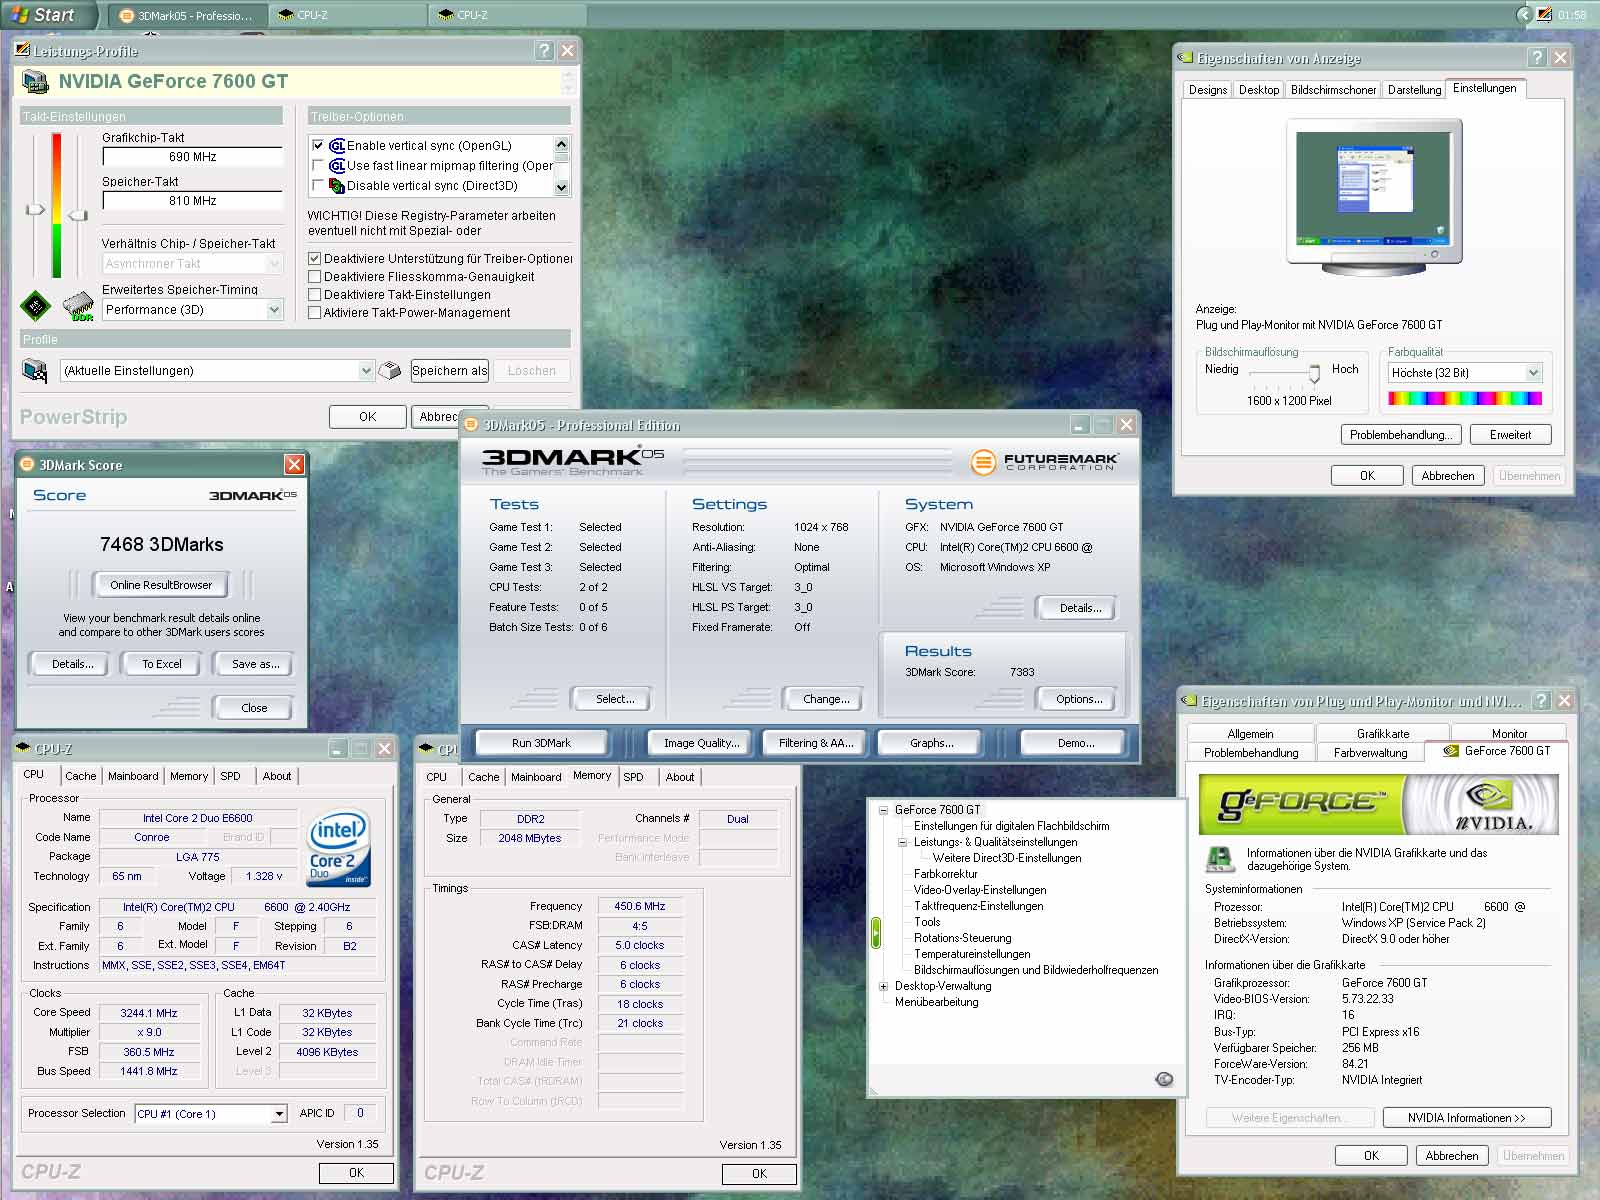
Task: Click the OpenGL icon next to fast linear mipmap filtering
Action: tap(337, 166)
